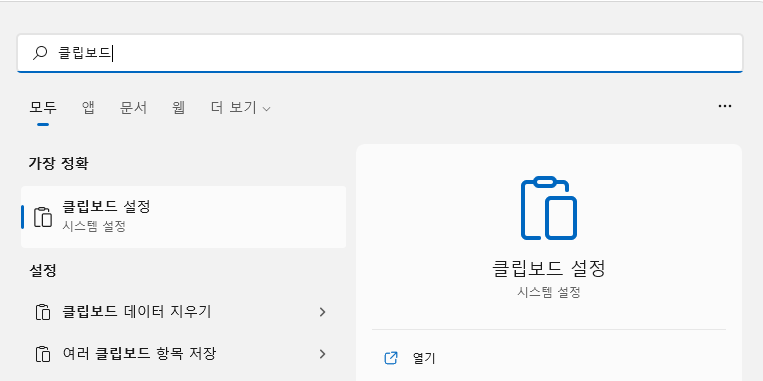
Task: Click the open-in-new-window icon next to 열기
Action: [391, 358]
